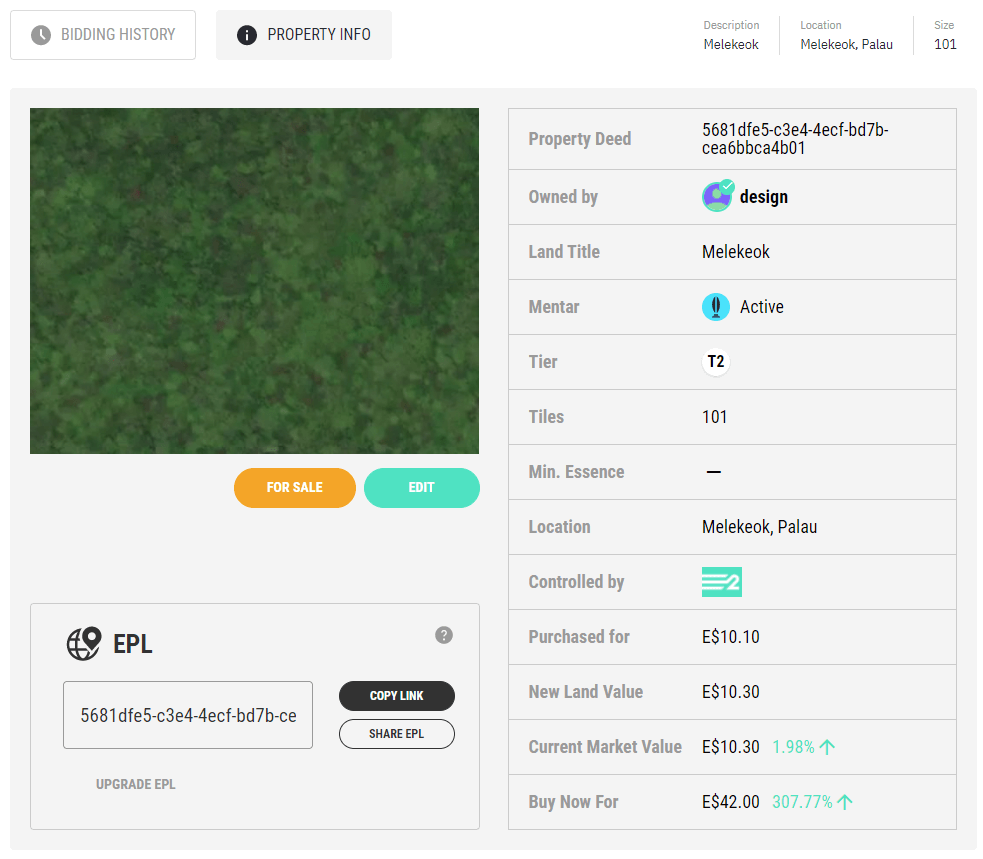Open the EPL help question mark
Viewport: 983px width, 859px height.
pos(444,635)
